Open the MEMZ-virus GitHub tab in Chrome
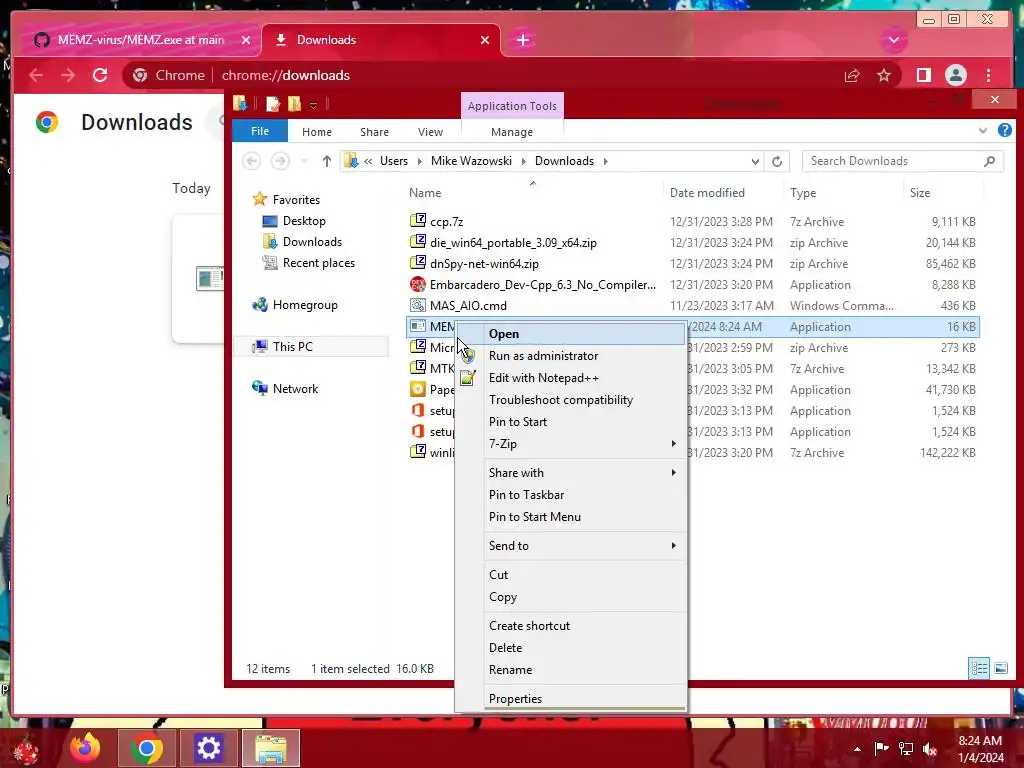Image resolution: width=1024 pixels, height=768 pixels. (140, 40)
